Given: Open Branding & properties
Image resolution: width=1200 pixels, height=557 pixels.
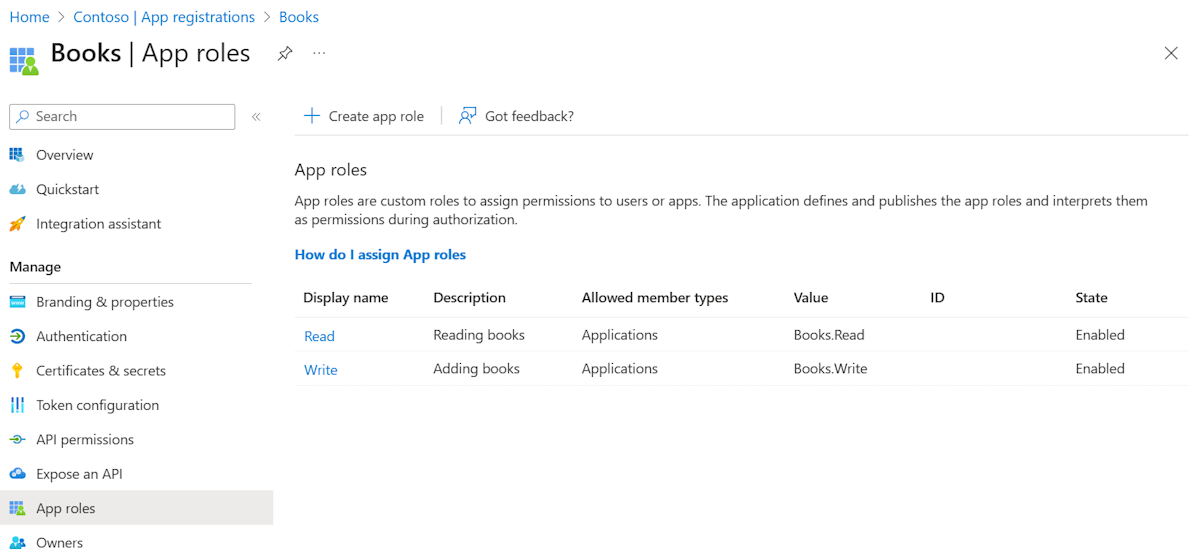Looking at the screenshot, I should click(104, 302).
